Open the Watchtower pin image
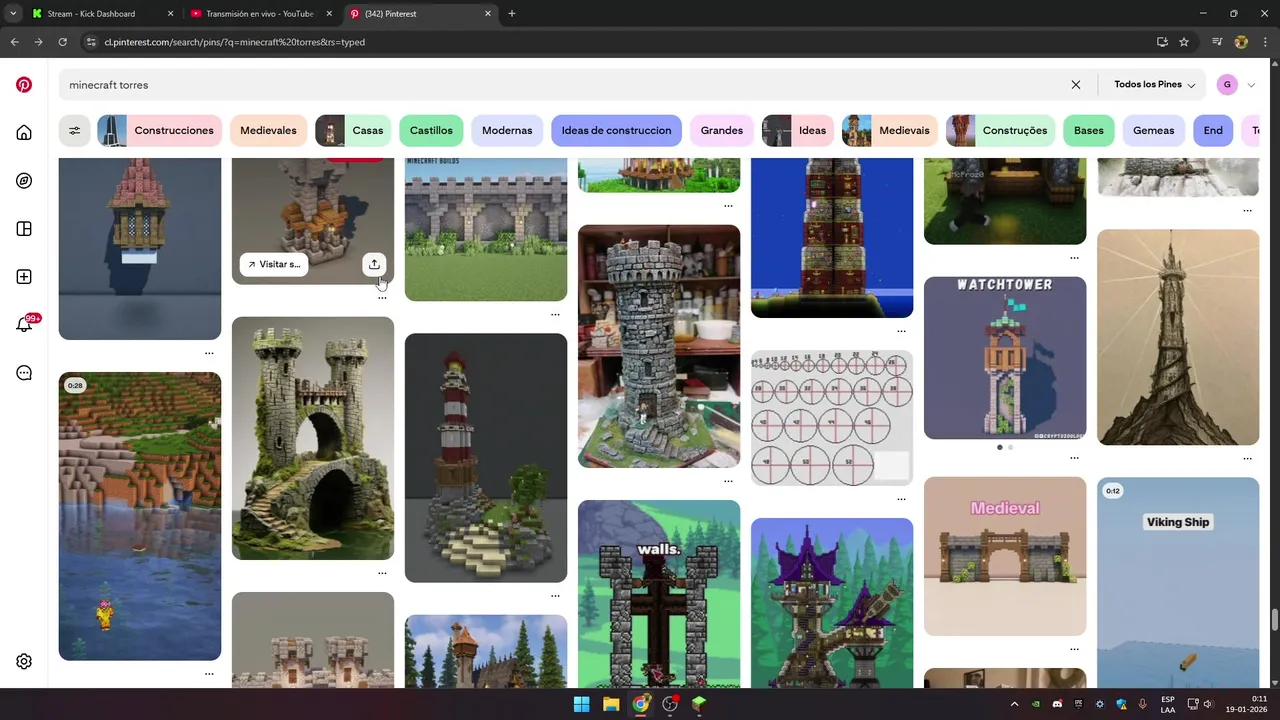Image resolution: width=1280 pixels, height=720 pixels. 1005,358
